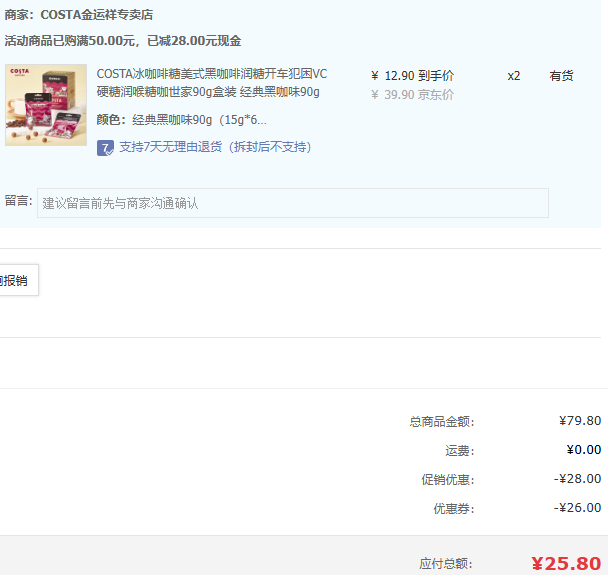This screenshot has width=608, height=575.
Task: Select the promotion text 已减28.00元现金
Action: pyautogui.click(x=194, y=41)
